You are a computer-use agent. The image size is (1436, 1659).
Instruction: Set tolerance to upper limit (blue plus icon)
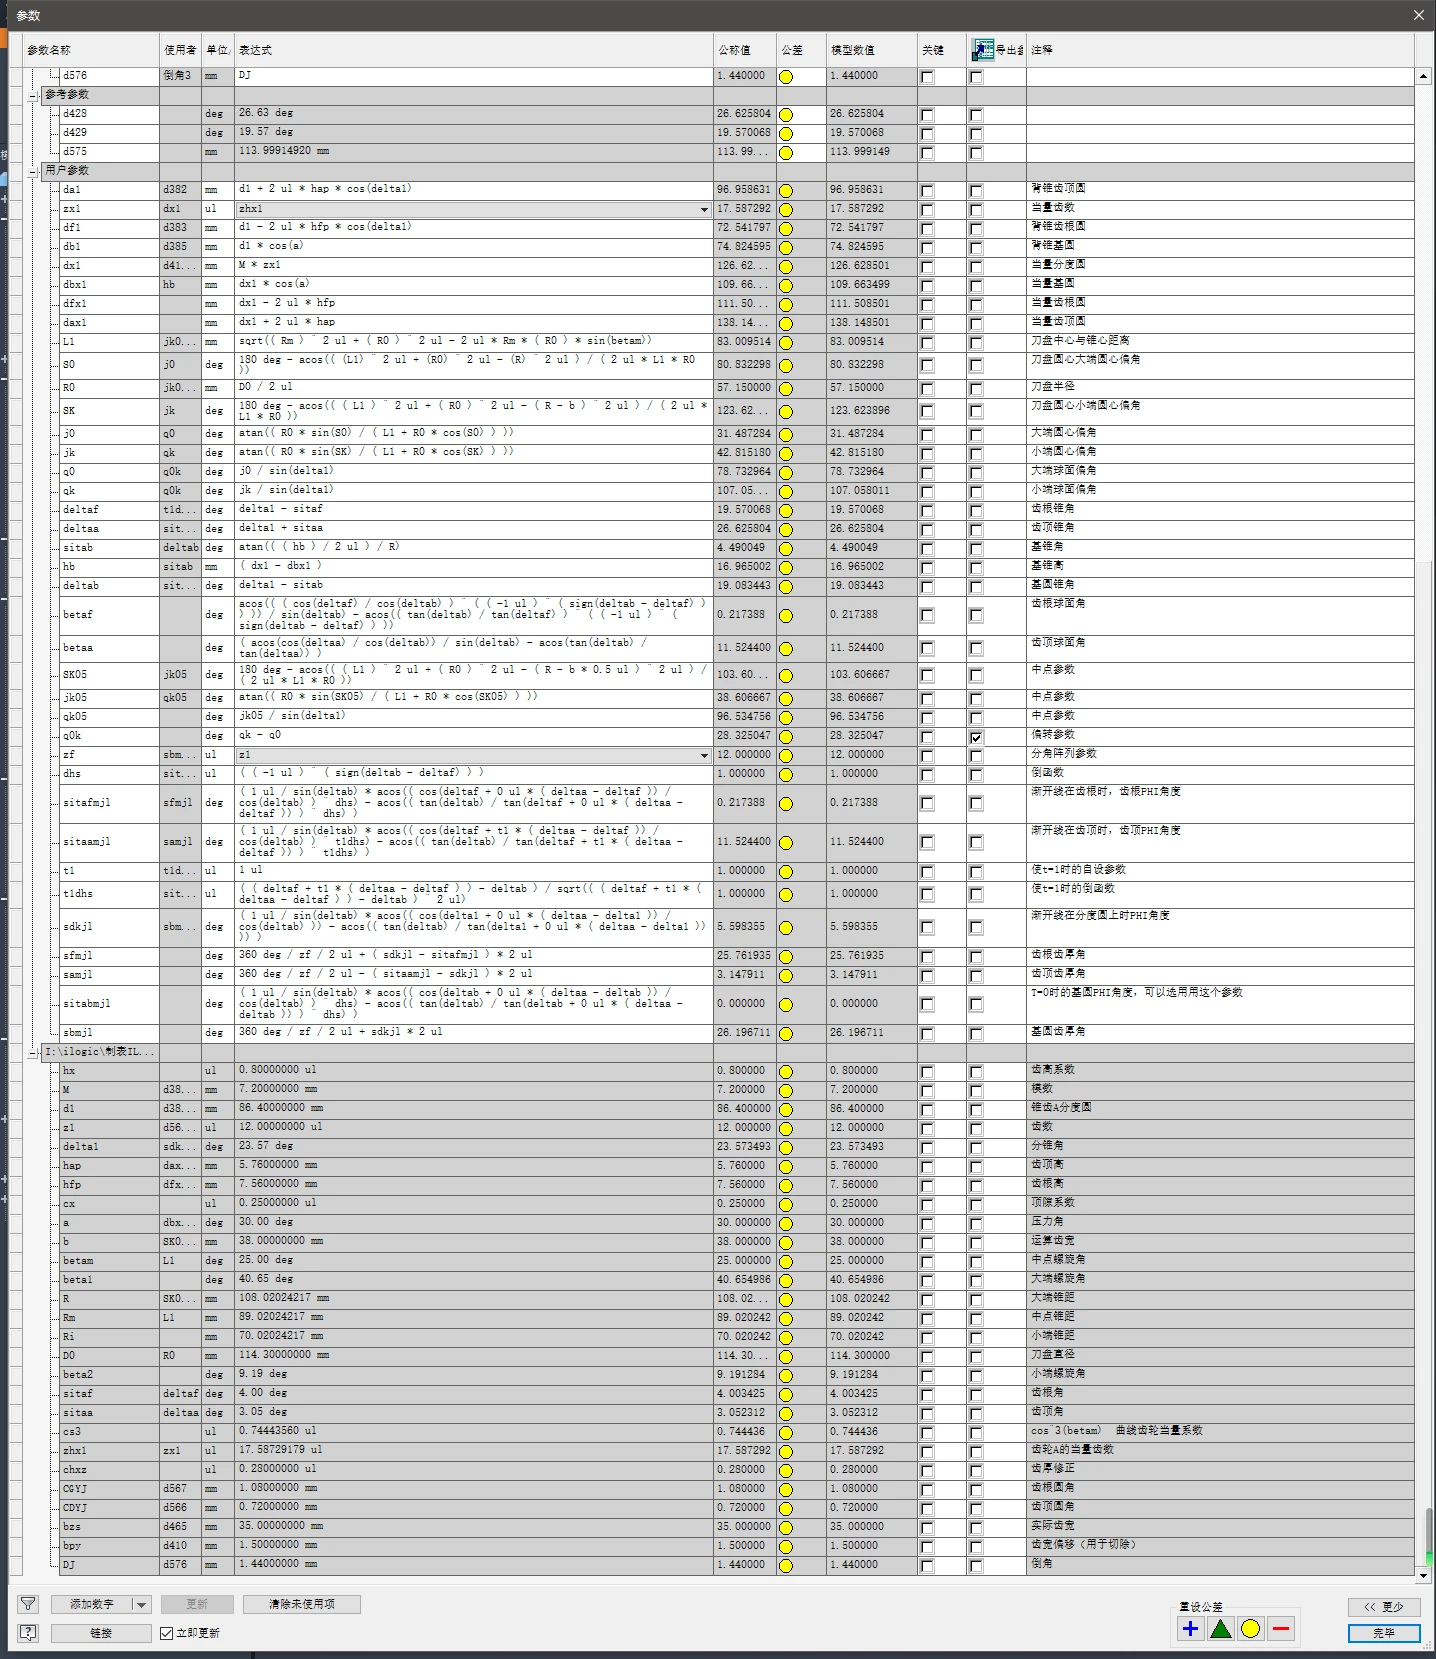tap(1190, 1629)
